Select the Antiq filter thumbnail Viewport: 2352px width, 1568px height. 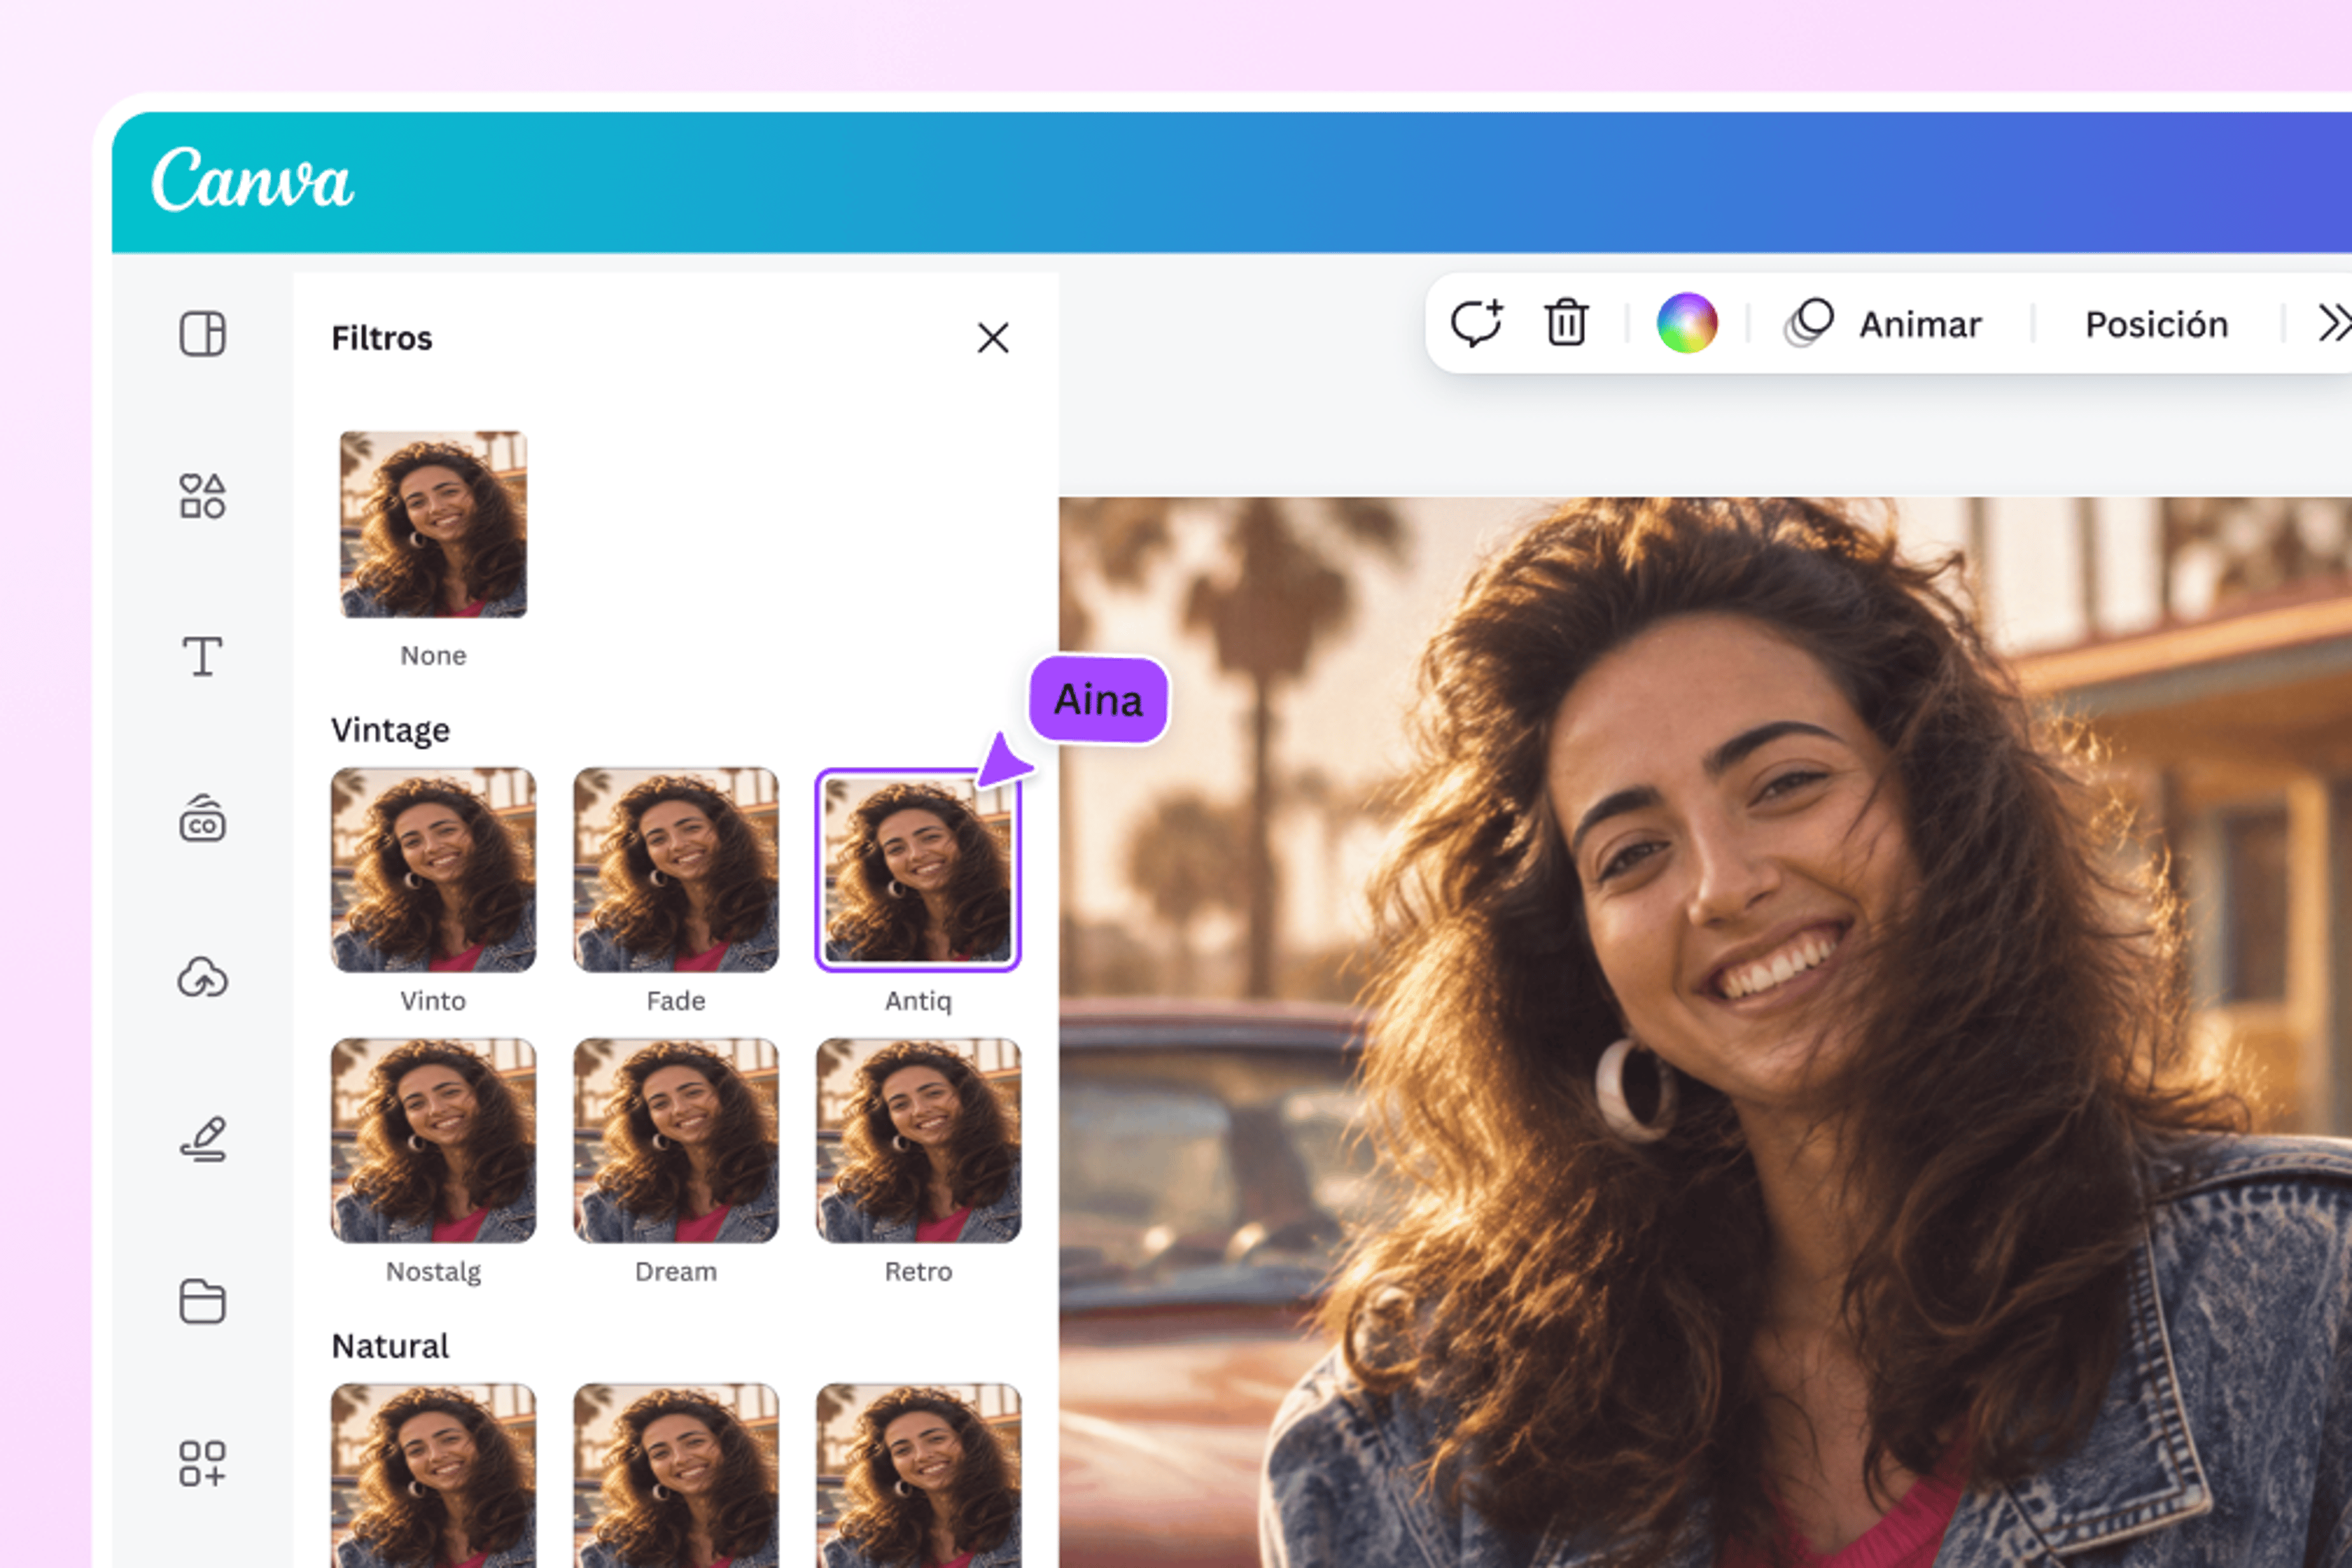(x=918, y=870)
